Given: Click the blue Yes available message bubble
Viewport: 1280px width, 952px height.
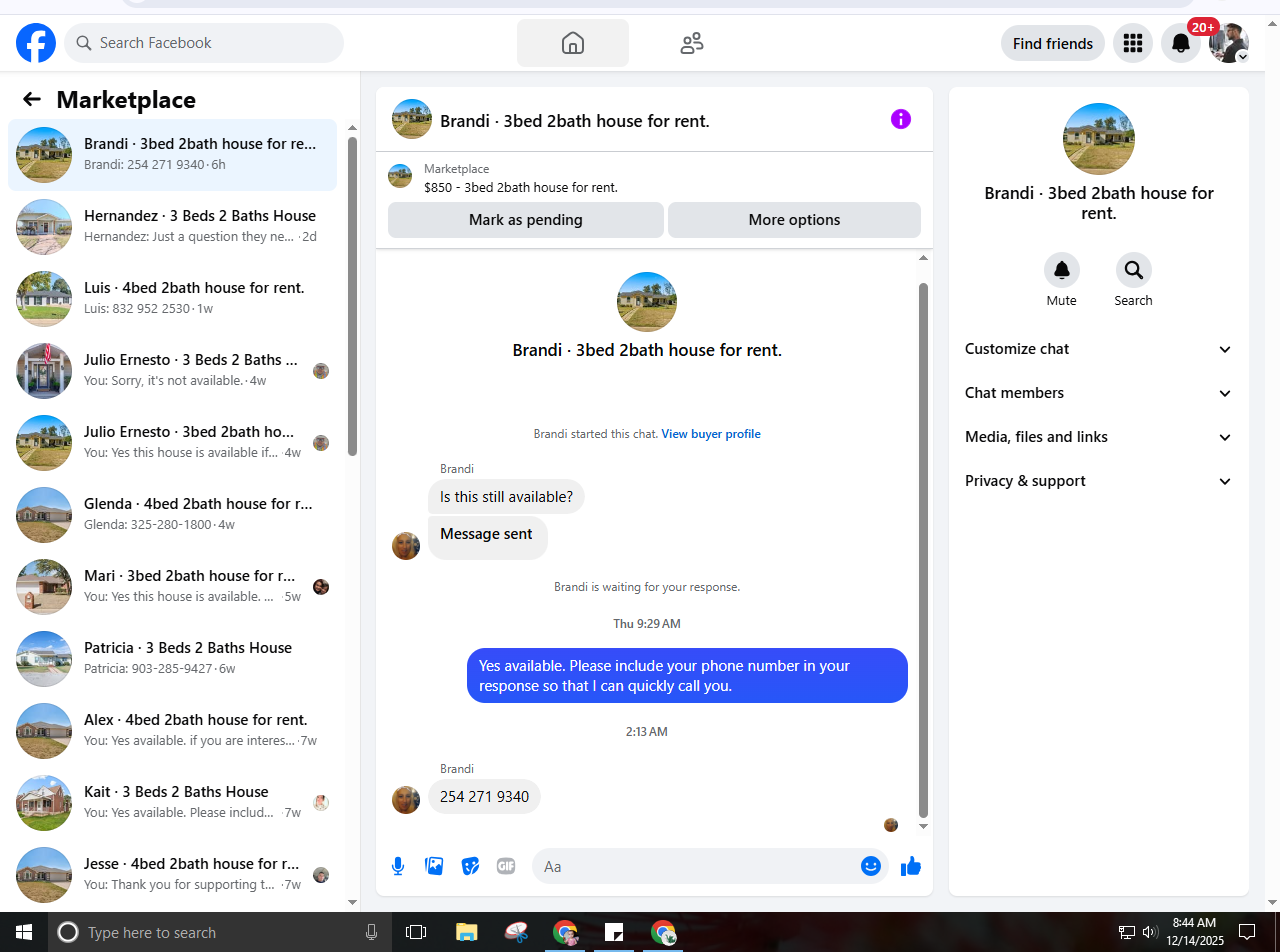Looking at the screenshot, I should point(687,676).
